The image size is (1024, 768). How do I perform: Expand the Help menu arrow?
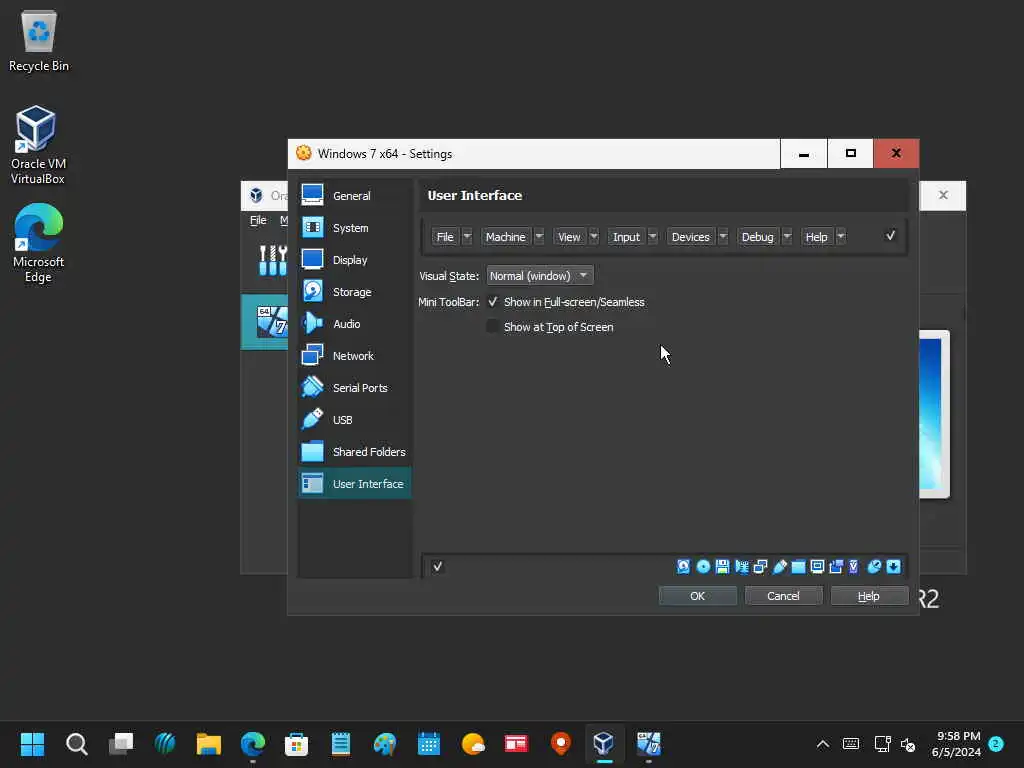840,236
